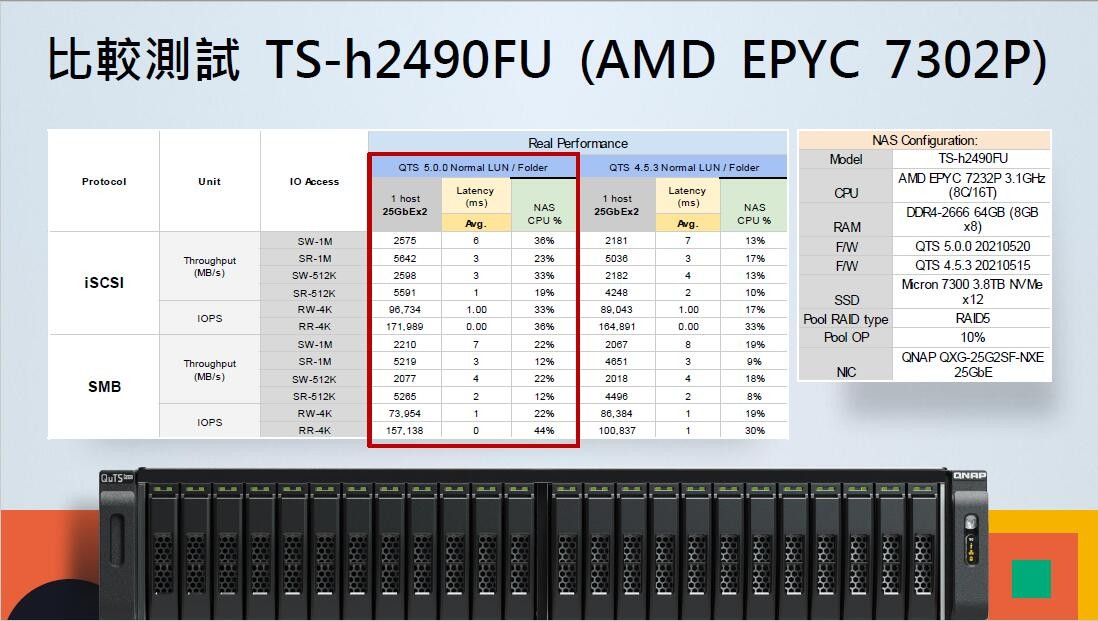Click the "DDR4-2666 64GB" RAM value
Viewport: 1098px width, 621px height.
(972, 219)
